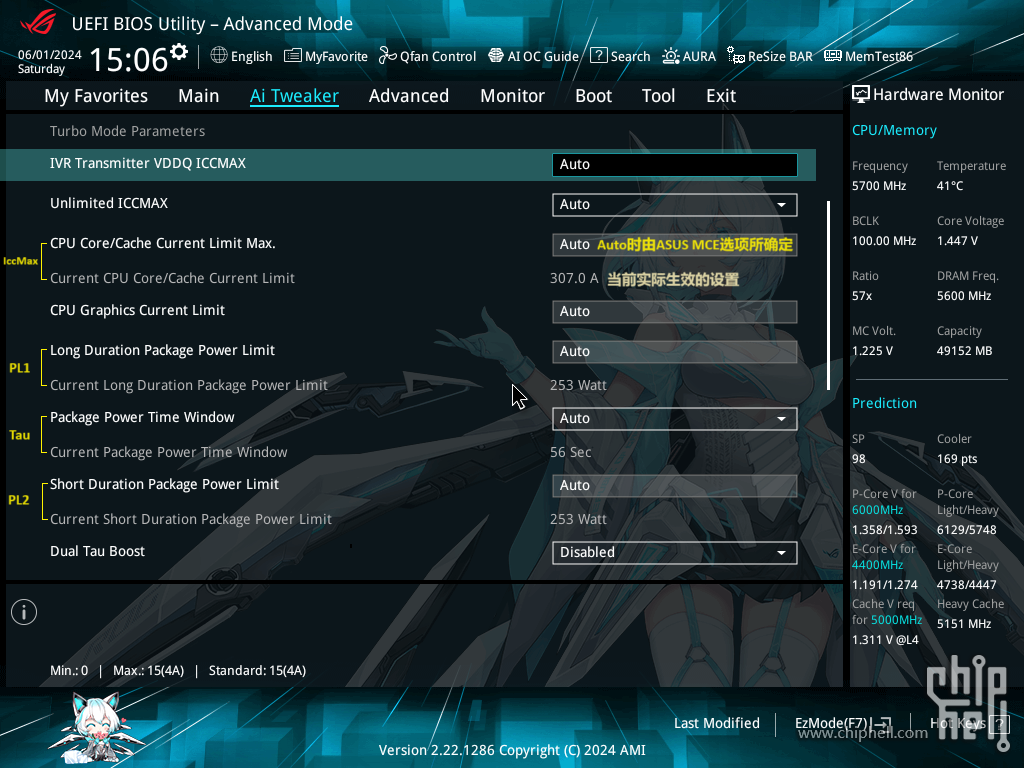Screen dimensions: 1024x768
Task: Click the 6000MHz P-Core frequency
Action: click(x=877, y=510)
